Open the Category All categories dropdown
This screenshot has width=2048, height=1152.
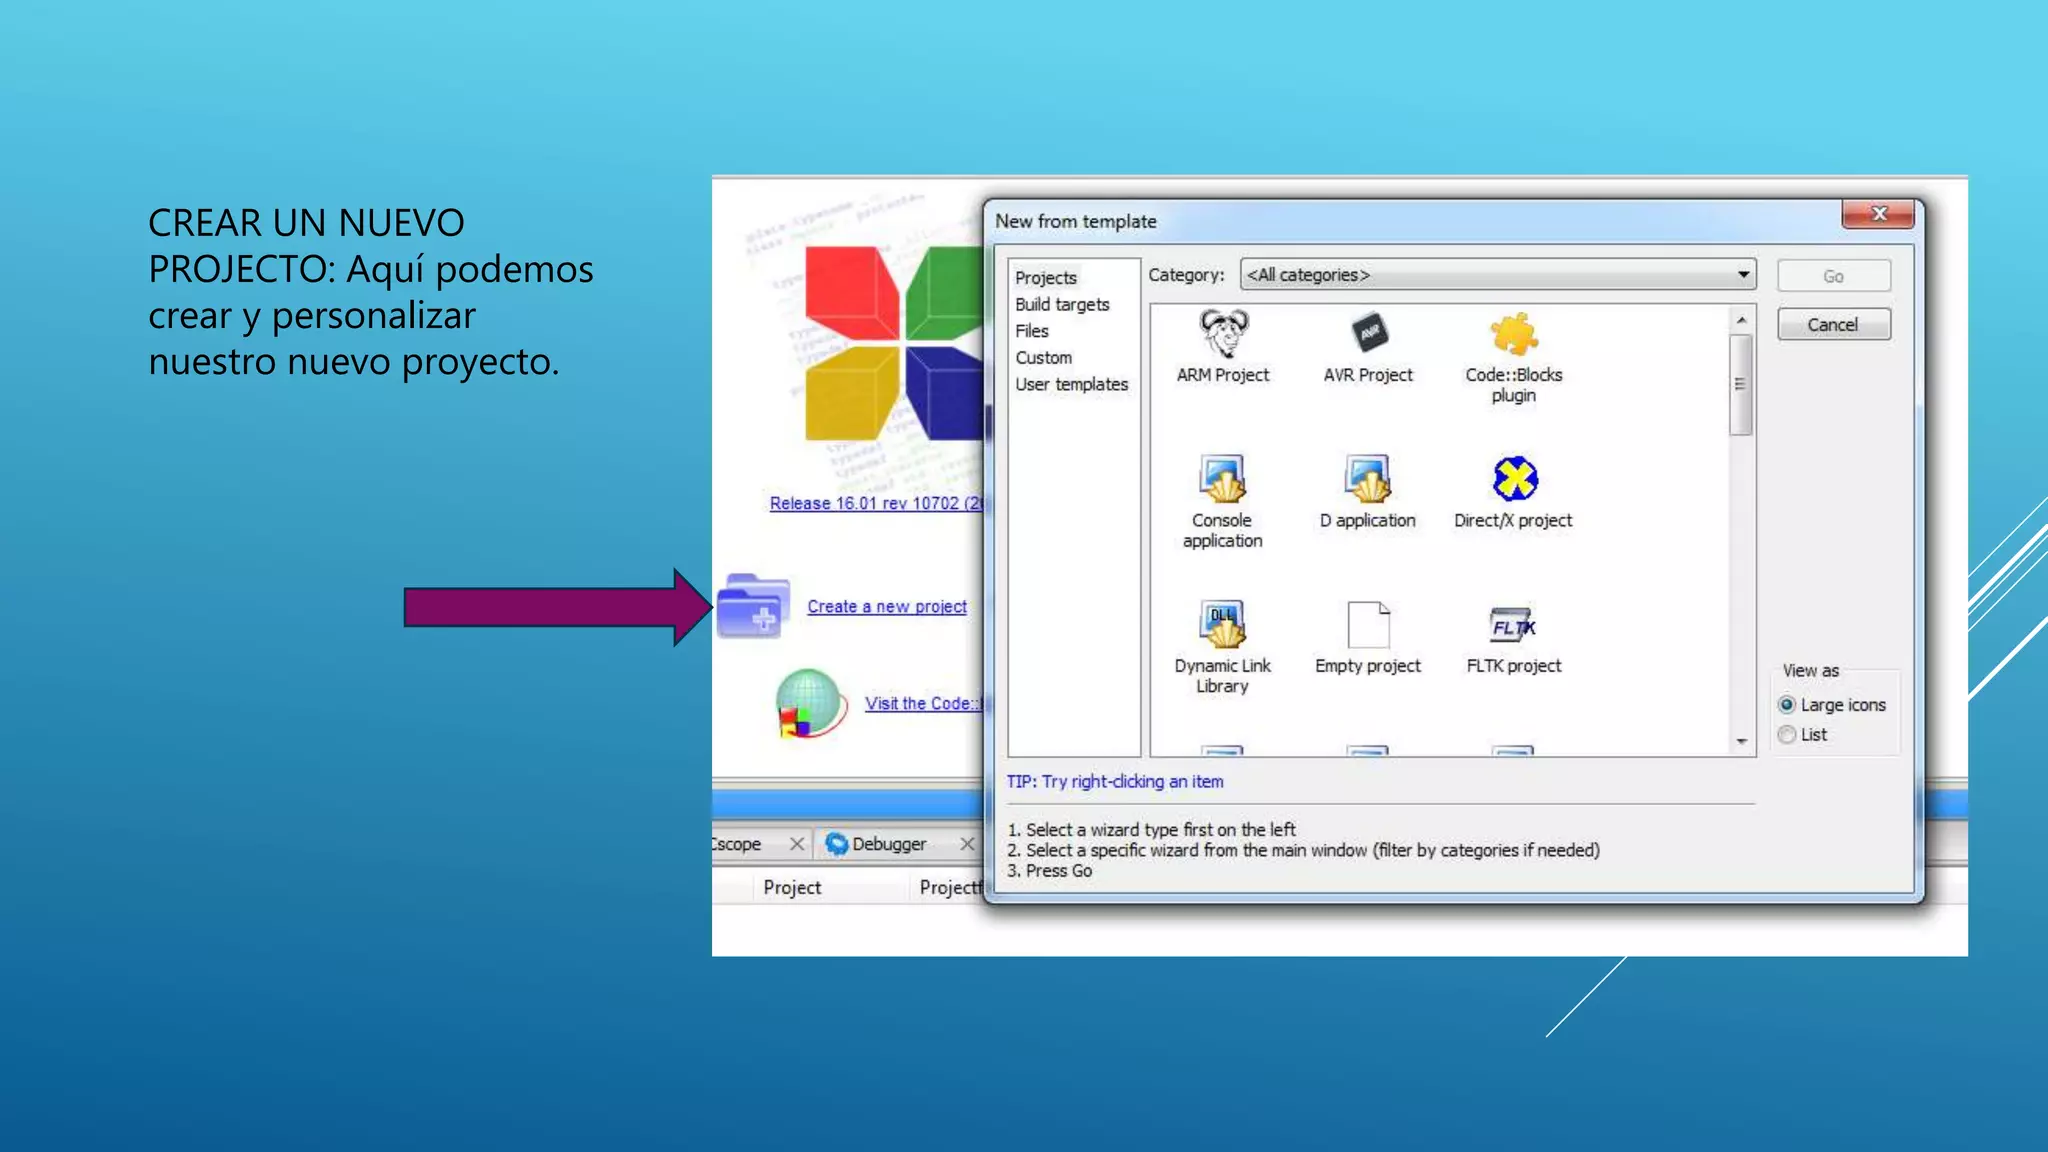click(x=1497, y=275)
